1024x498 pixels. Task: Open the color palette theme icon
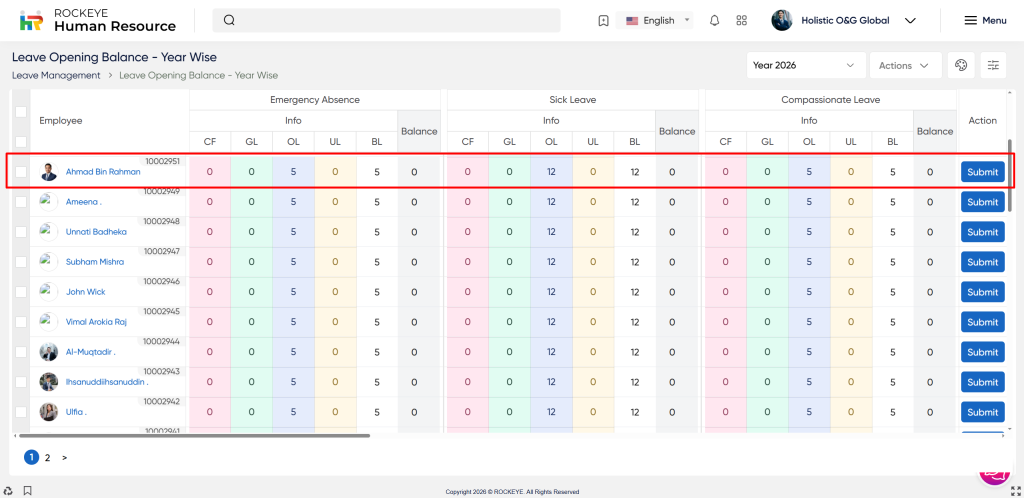tap(961, 65)
